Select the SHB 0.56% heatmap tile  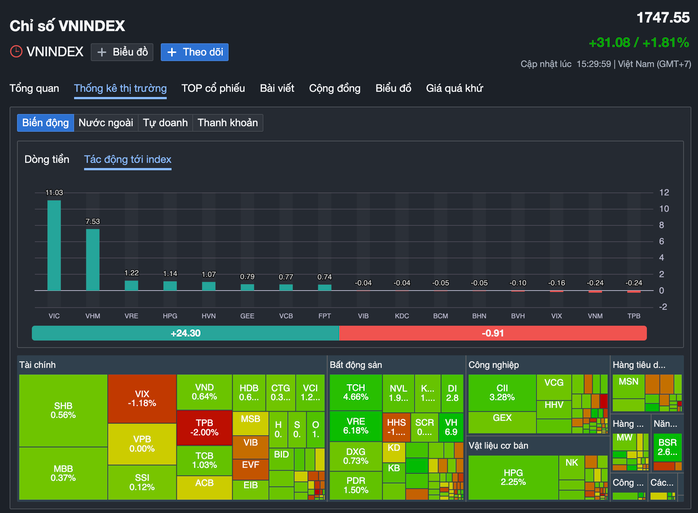(63, 410)
